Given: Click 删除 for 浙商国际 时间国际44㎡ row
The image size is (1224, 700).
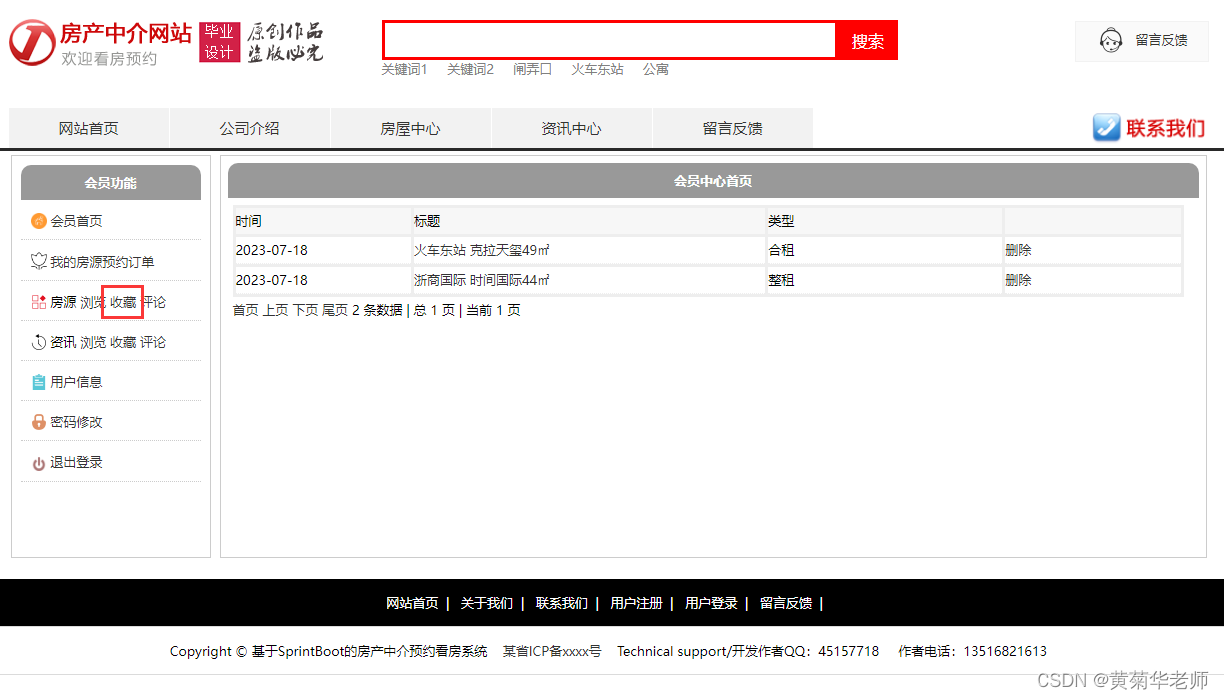Looking at the screenshot, I should tap(1018, 280).
